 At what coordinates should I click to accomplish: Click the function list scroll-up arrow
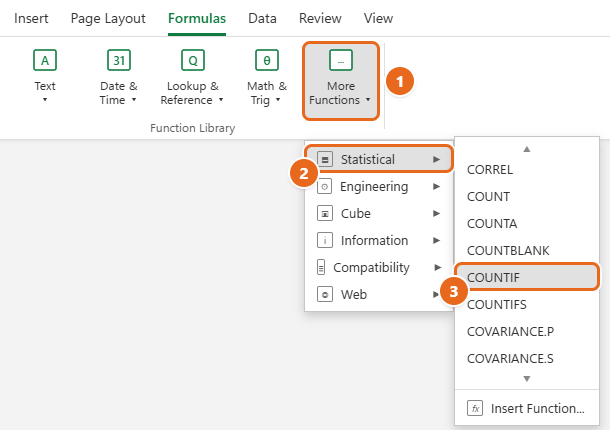[527, 149]
